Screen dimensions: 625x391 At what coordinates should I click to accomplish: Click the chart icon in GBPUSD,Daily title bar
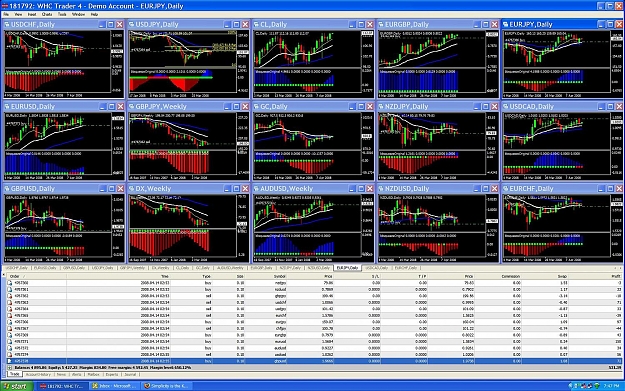pos(7,189)
